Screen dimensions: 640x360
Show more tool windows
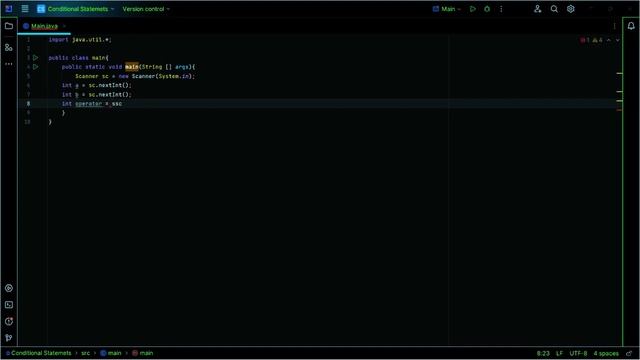tap(9, 64)
